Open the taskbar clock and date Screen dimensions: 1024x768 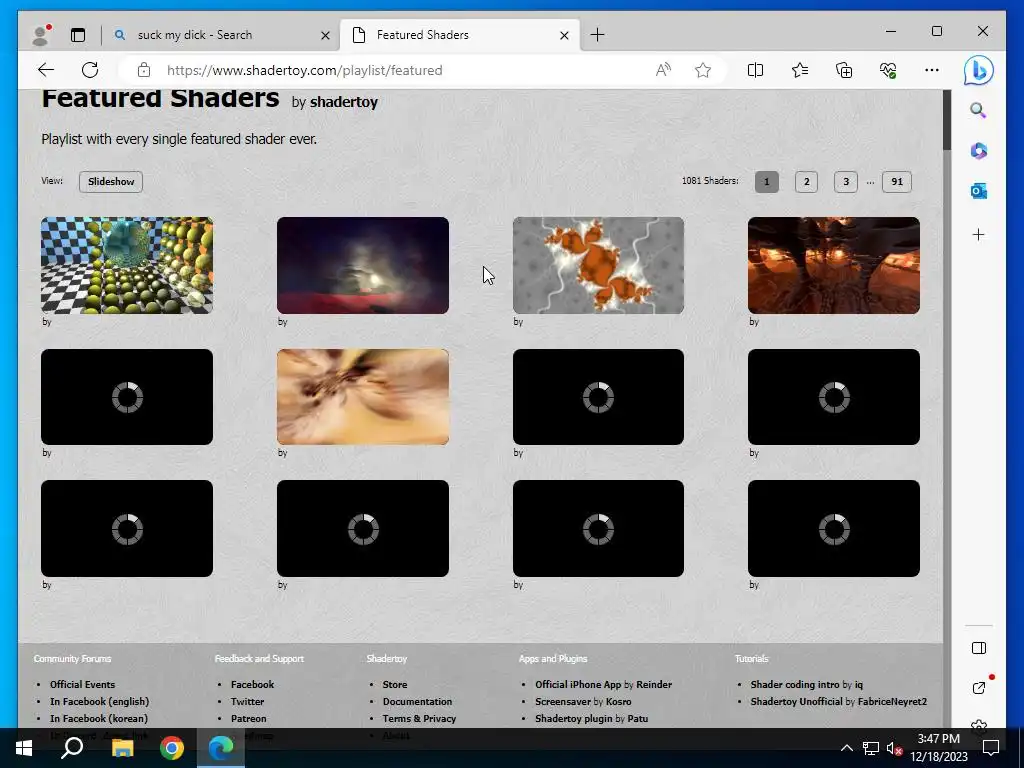pyautogui.click(x=939, y=748)
